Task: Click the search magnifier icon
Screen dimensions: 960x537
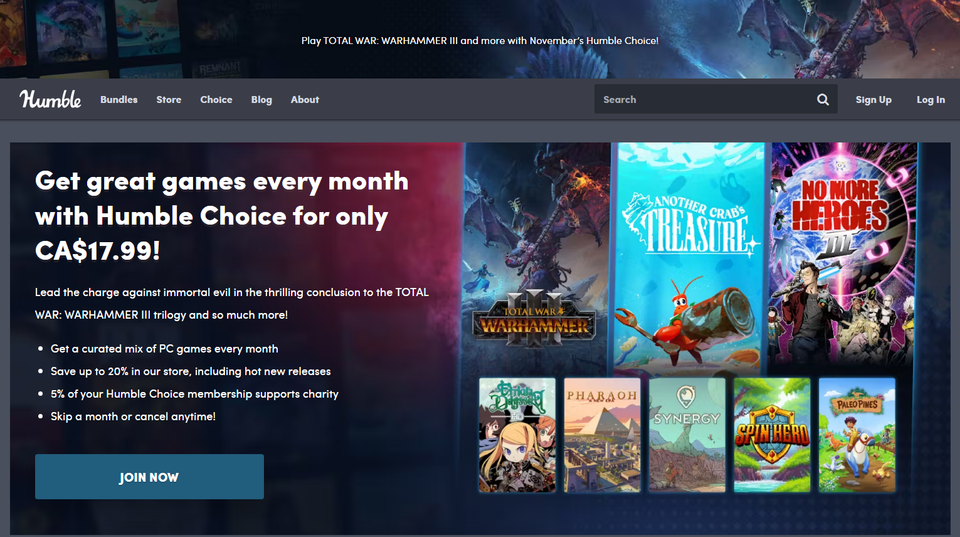Action: tap(822, 99)
